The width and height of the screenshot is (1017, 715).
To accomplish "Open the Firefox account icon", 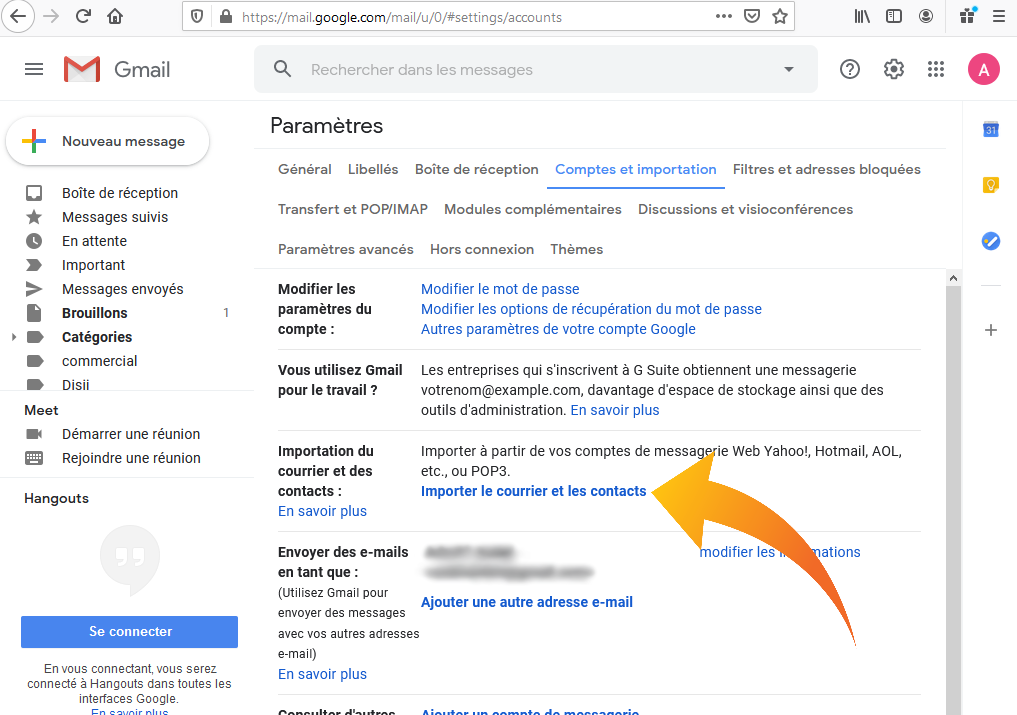I will coord(926,16).
